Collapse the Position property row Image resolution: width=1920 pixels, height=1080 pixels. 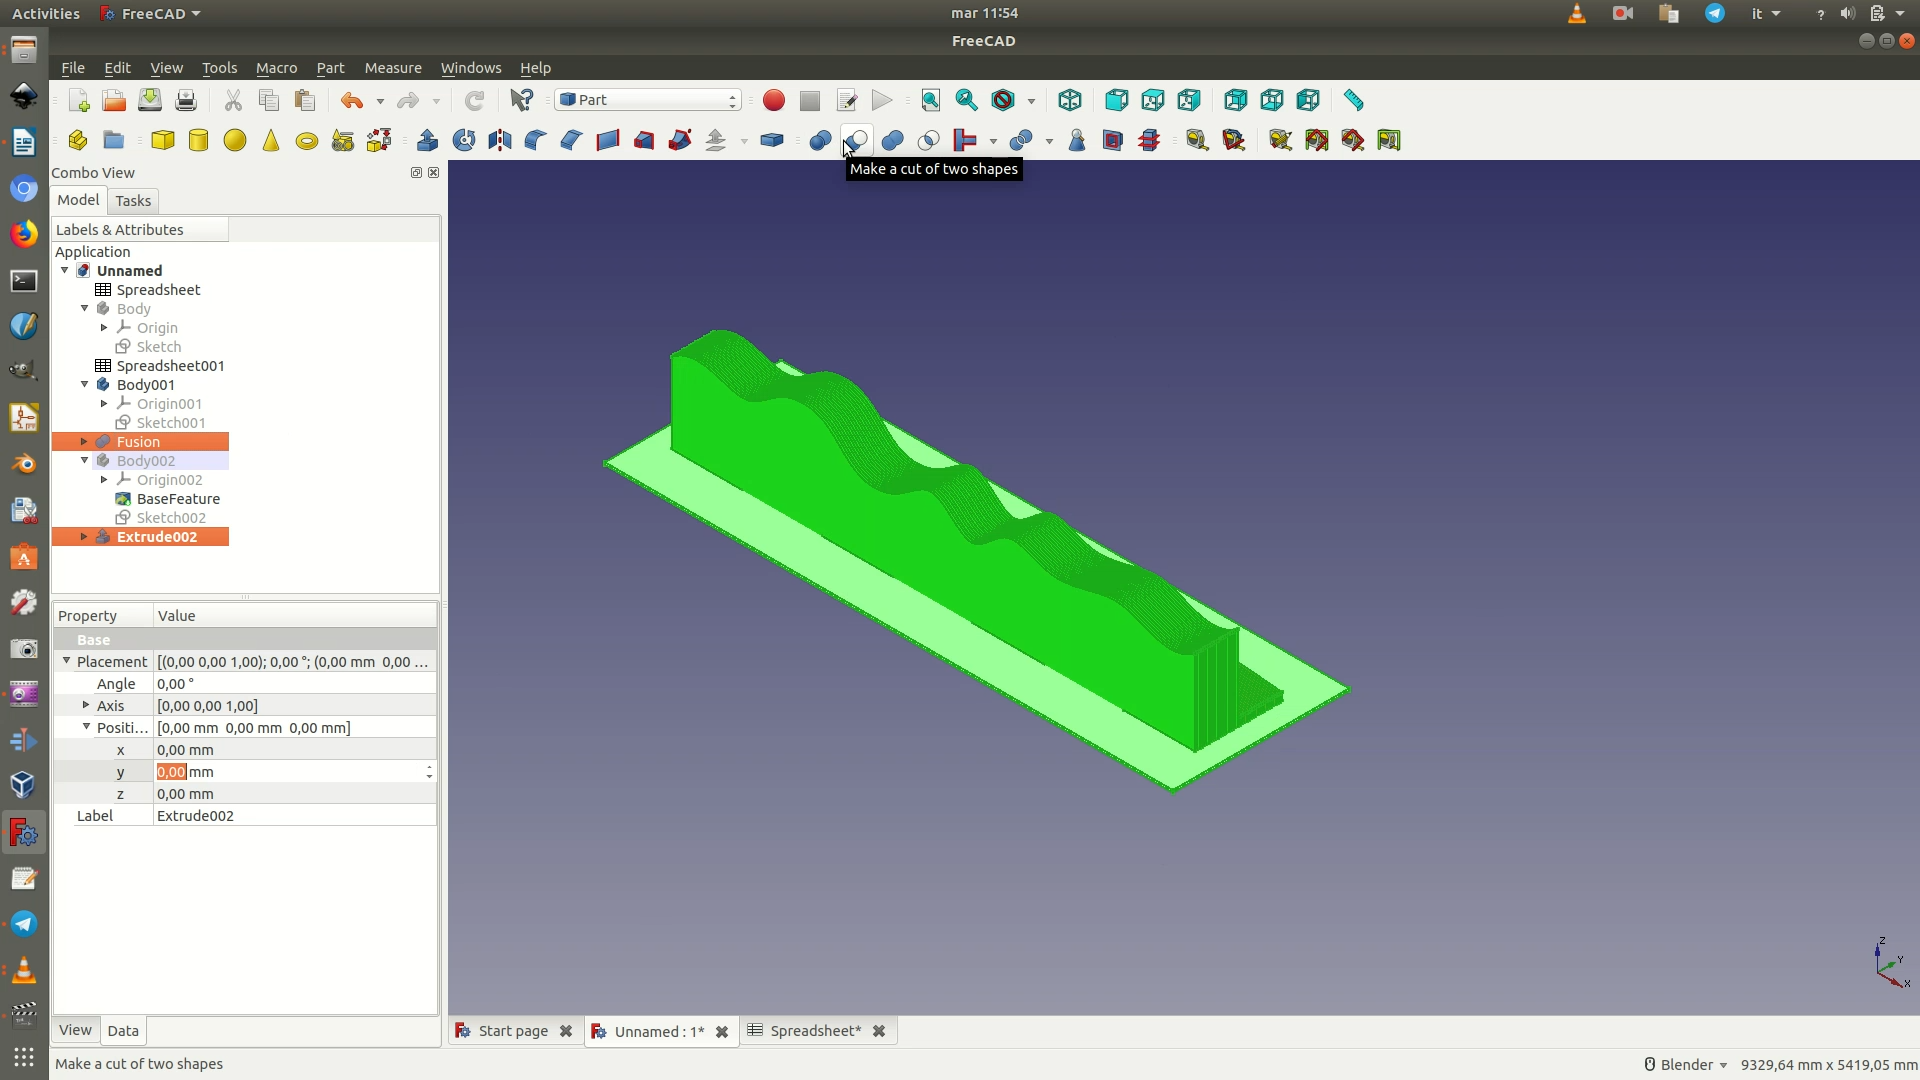pos(86,727)
